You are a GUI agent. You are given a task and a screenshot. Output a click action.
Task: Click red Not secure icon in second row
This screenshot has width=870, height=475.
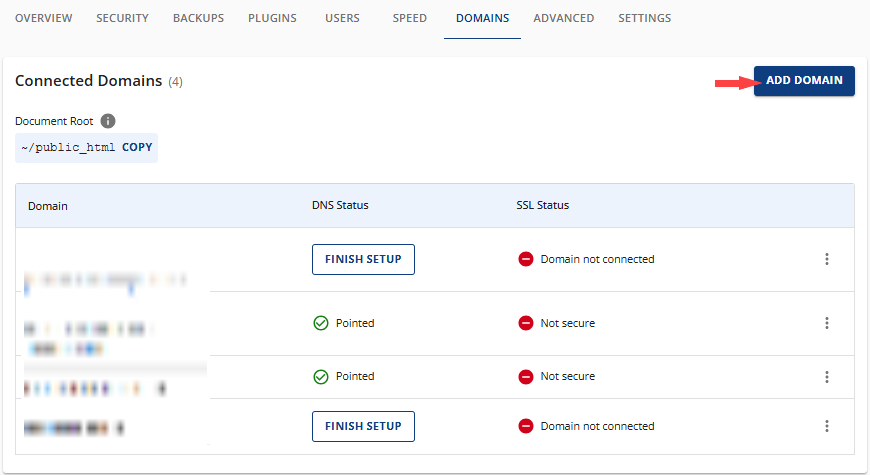pyautogui.click(x=525, y=323)
